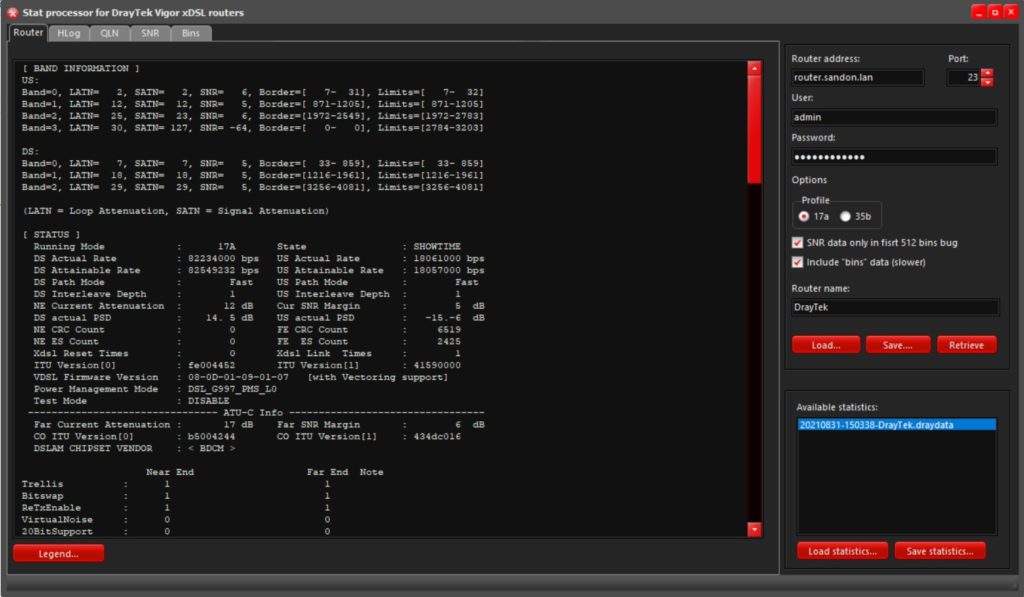The width and height of the screenshot is (1024, 597).
Task: Toggle Include bins data checkbox
Action: (x=797, y=262)
